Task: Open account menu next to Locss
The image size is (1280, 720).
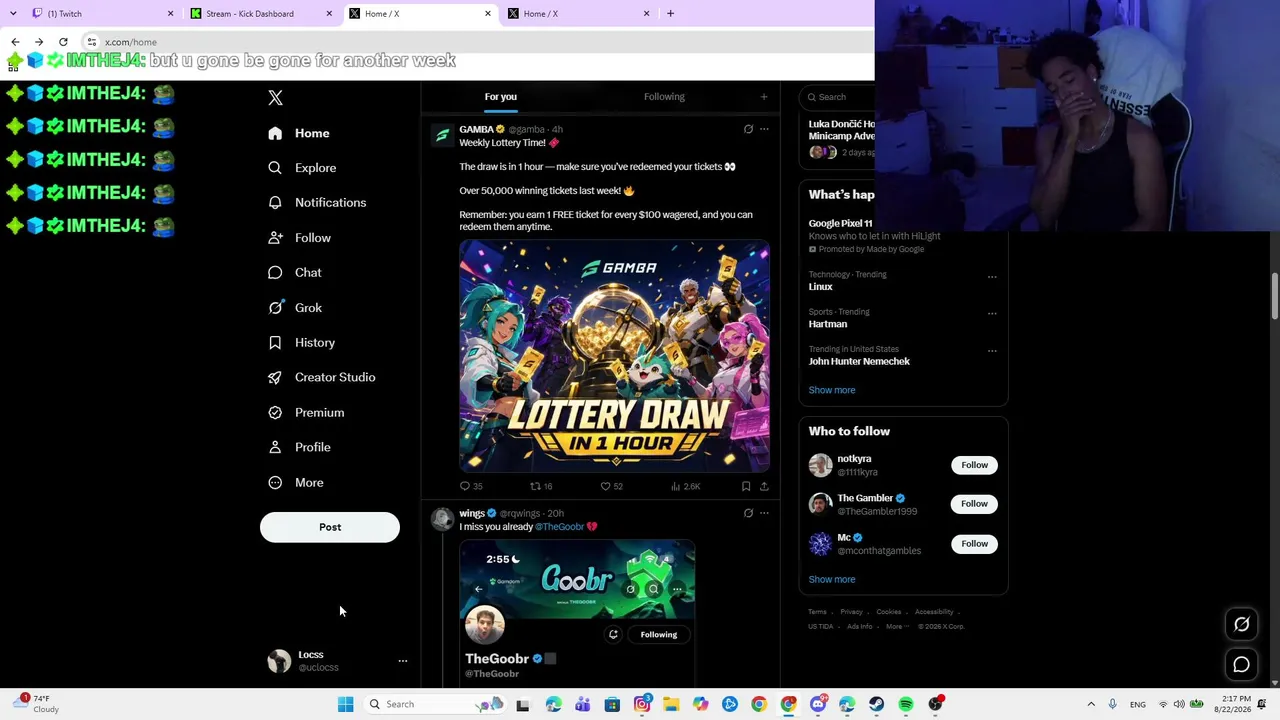Action: click(x=403, y=661)
